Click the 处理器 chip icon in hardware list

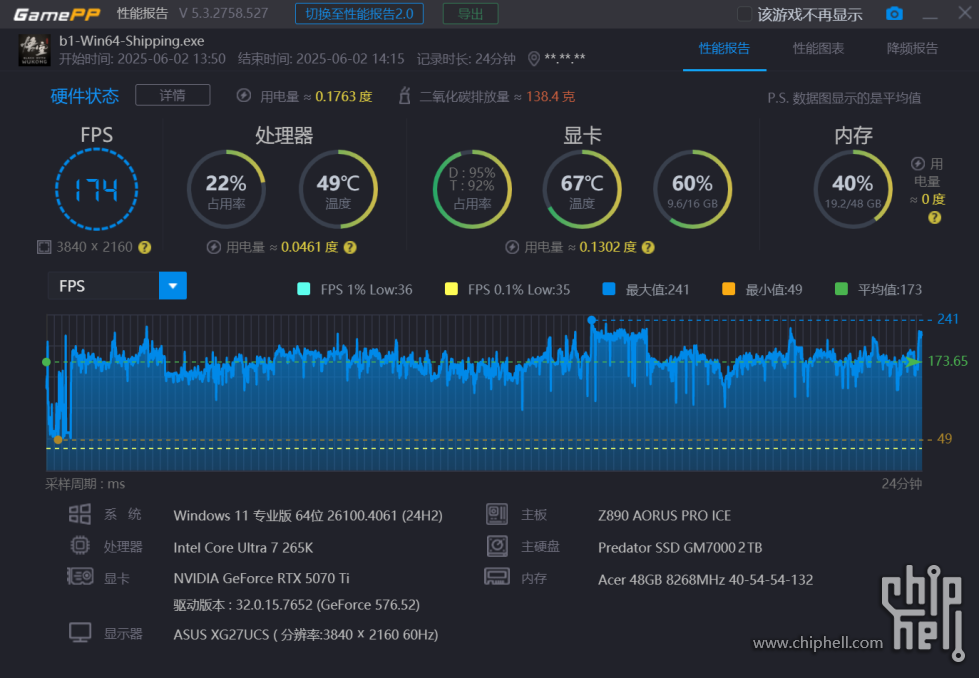point(80,546)
